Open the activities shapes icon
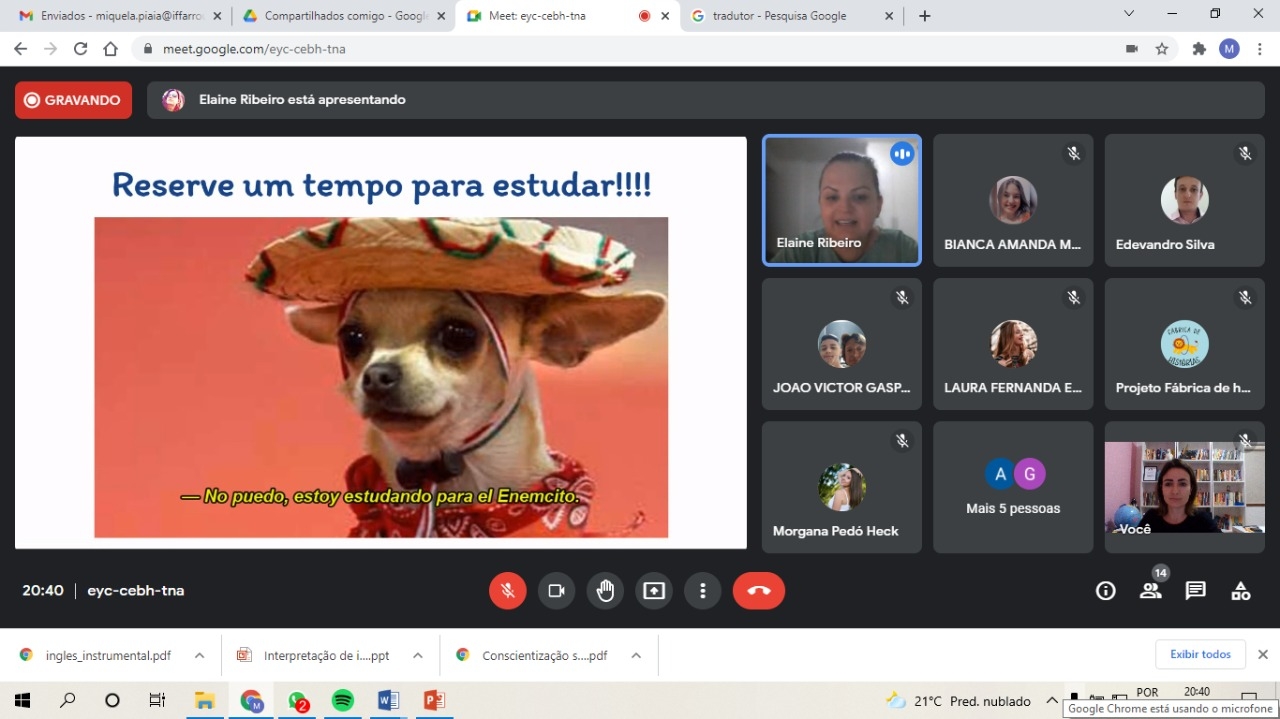The image size is (1280, 719). pos(1240,591)
